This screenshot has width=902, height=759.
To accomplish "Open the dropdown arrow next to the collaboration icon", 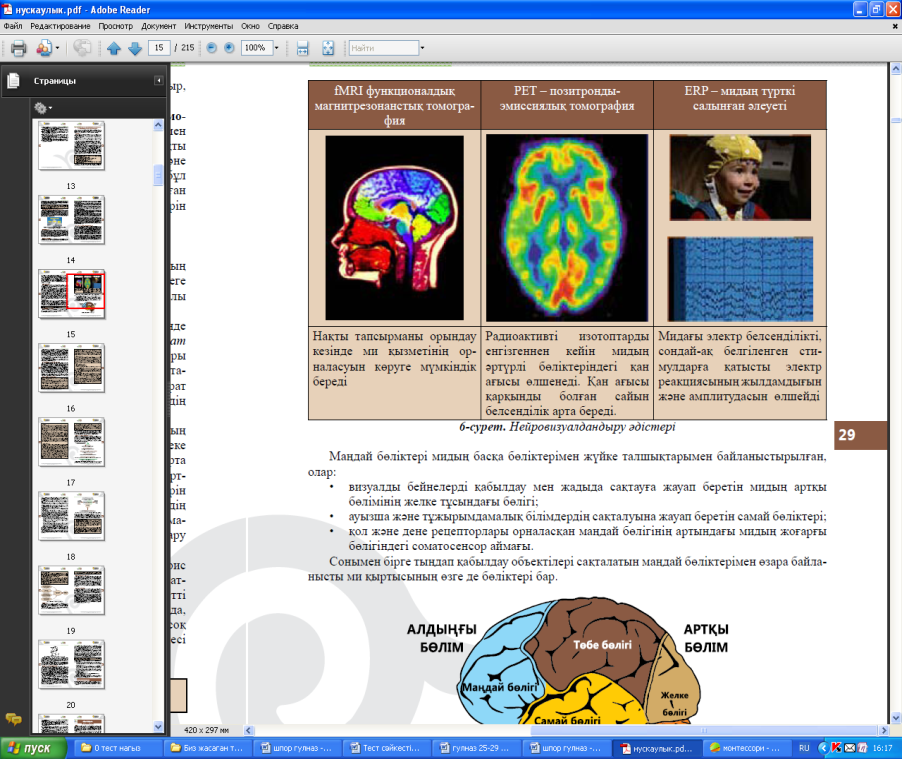I will [x=58, y=48].
